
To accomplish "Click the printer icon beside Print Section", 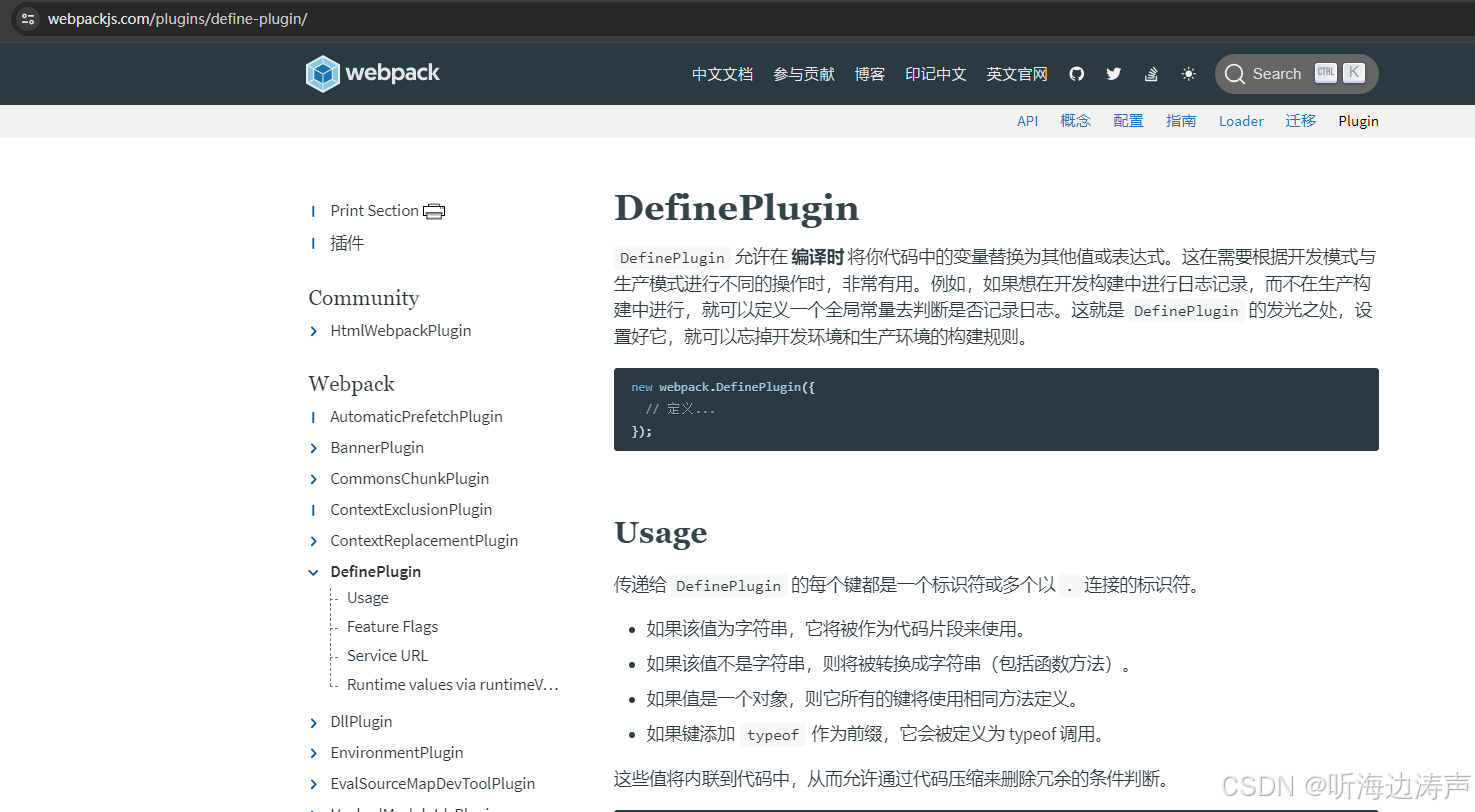I will [x=434, y=211].
